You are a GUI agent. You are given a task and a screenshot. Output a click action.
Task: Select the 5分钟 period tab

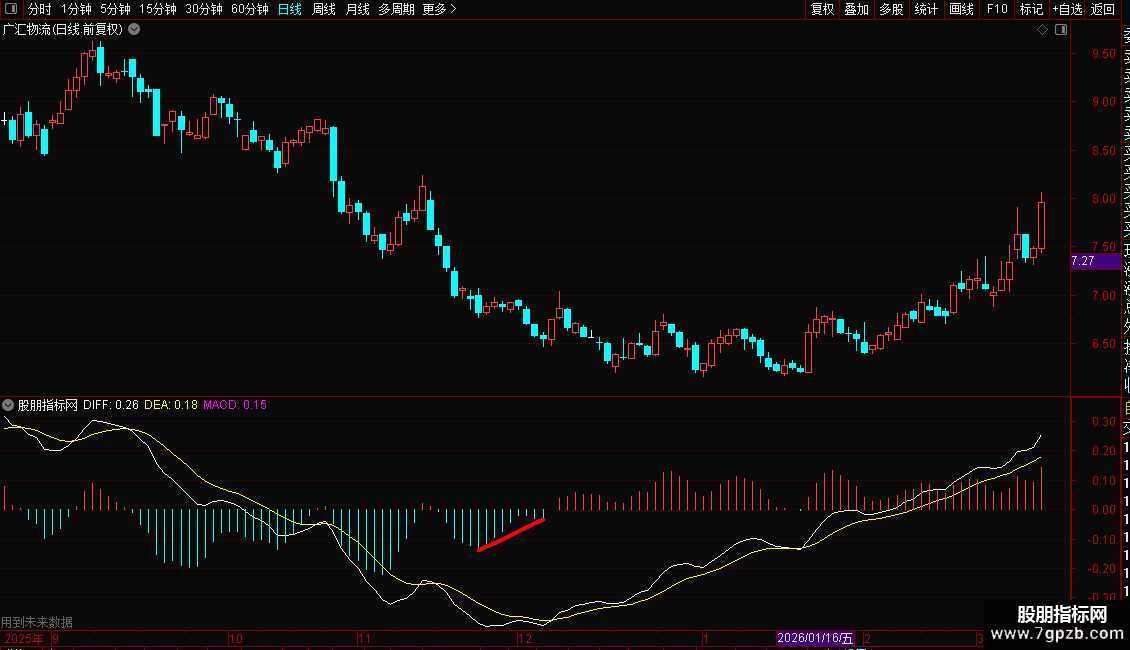[x=115, y=9]
